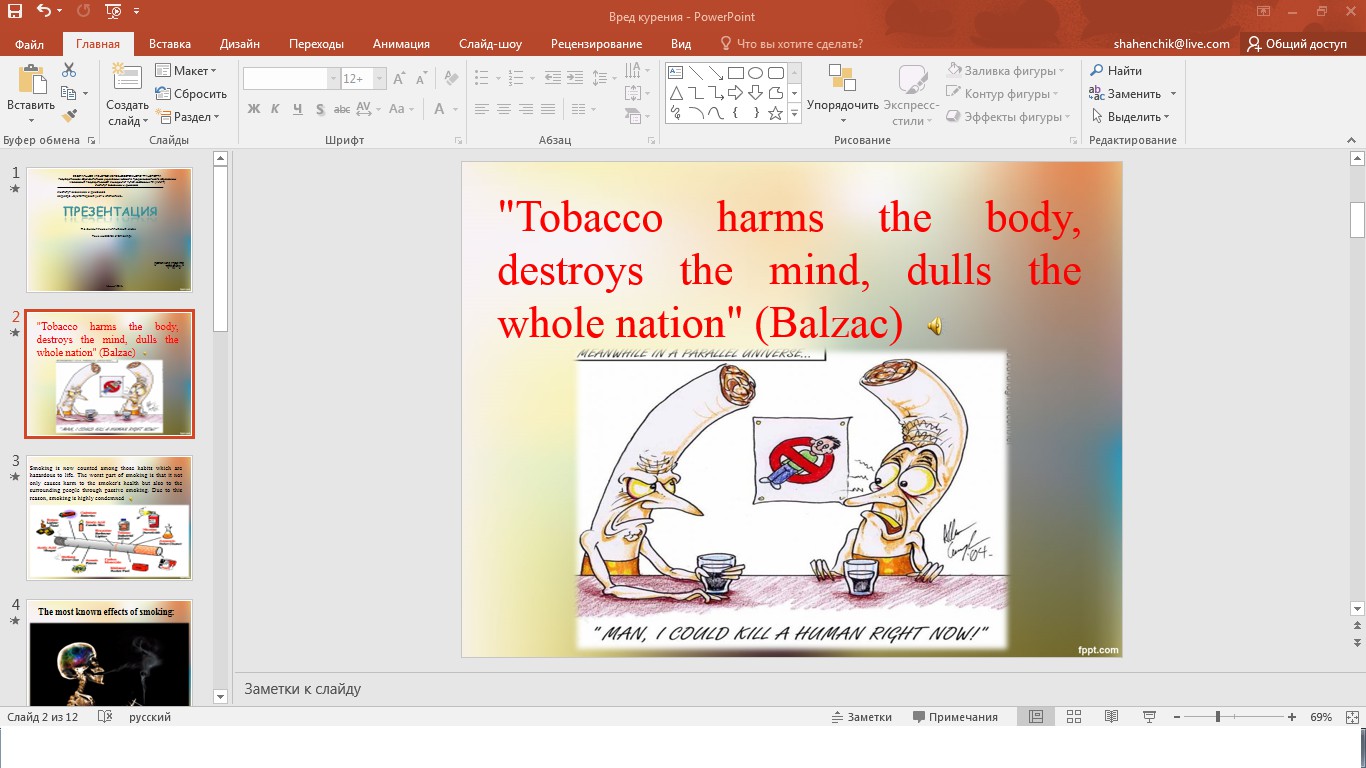This screenshot has width=1366, height=768.
Task: Switch to the Переходы tab
Action: pos(316,44)
